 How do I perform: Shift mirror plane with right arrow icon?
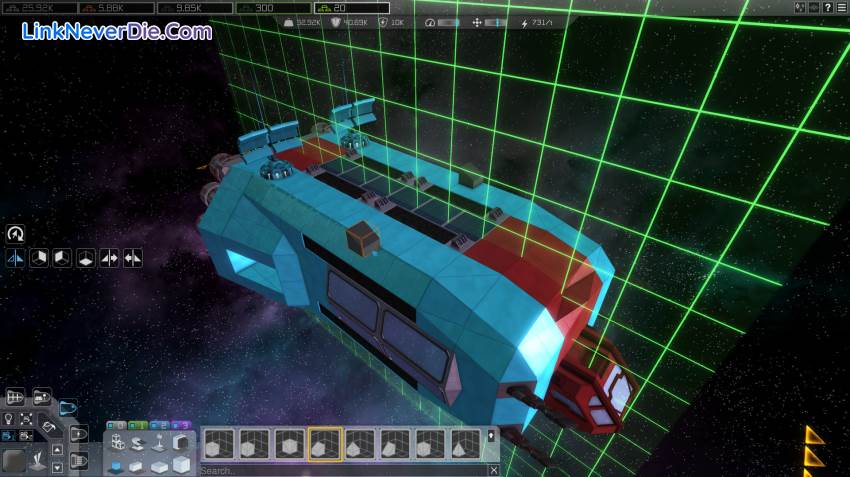(110, 258)
